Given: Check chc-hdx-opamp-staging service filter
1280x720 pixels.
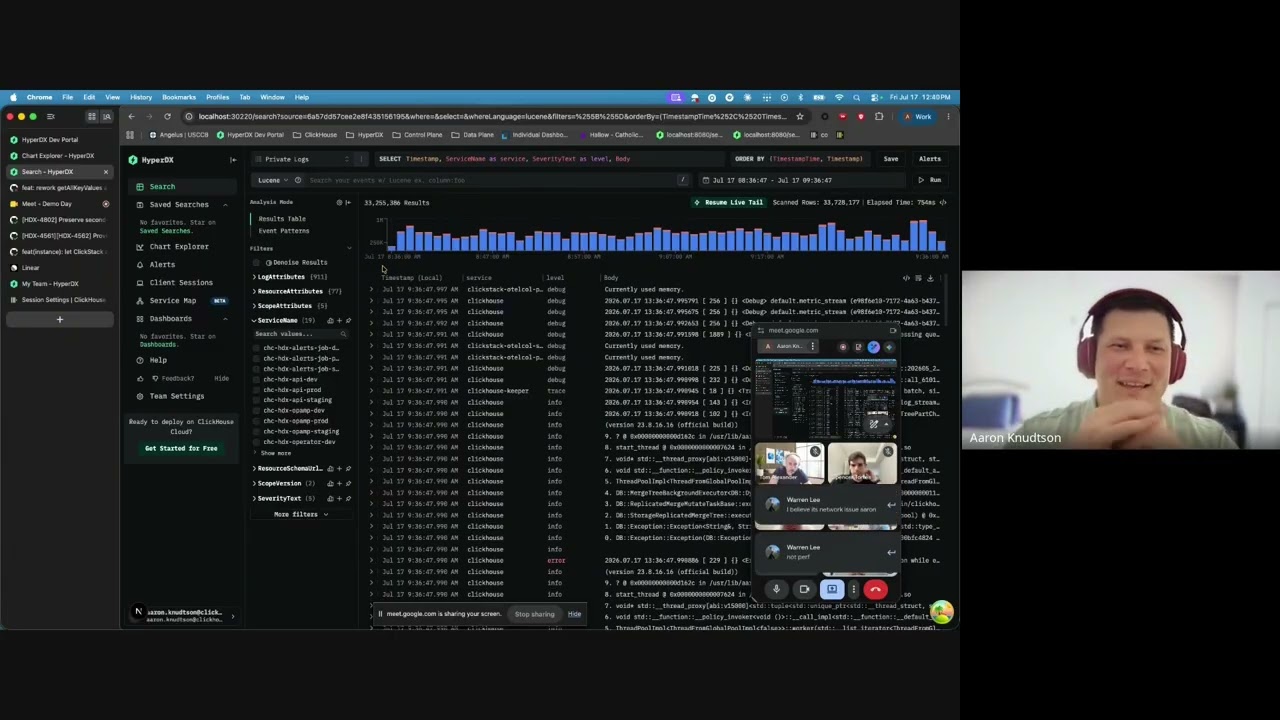Looking at the screenshot, I should [257, 432].
